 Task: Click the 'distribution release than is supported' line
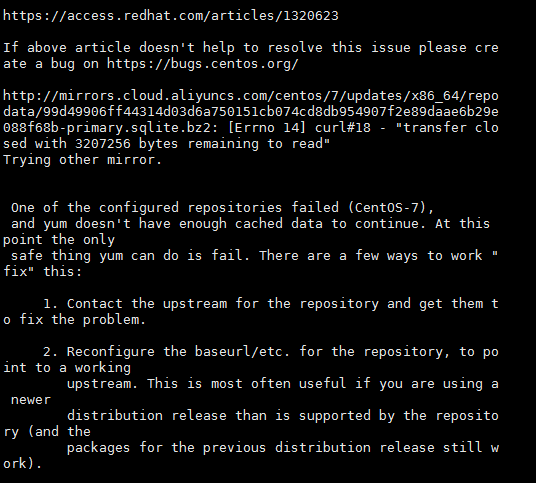283,416
